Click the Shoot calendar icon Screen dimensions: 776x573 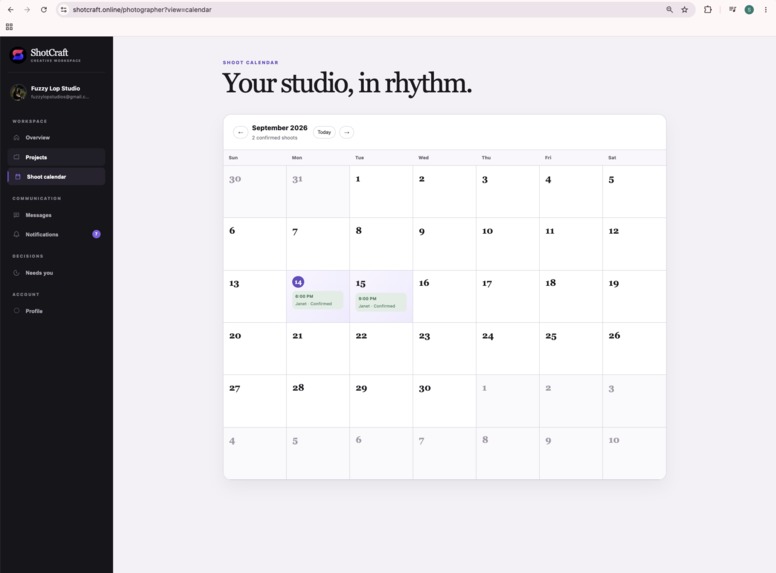tap(18, 177)
